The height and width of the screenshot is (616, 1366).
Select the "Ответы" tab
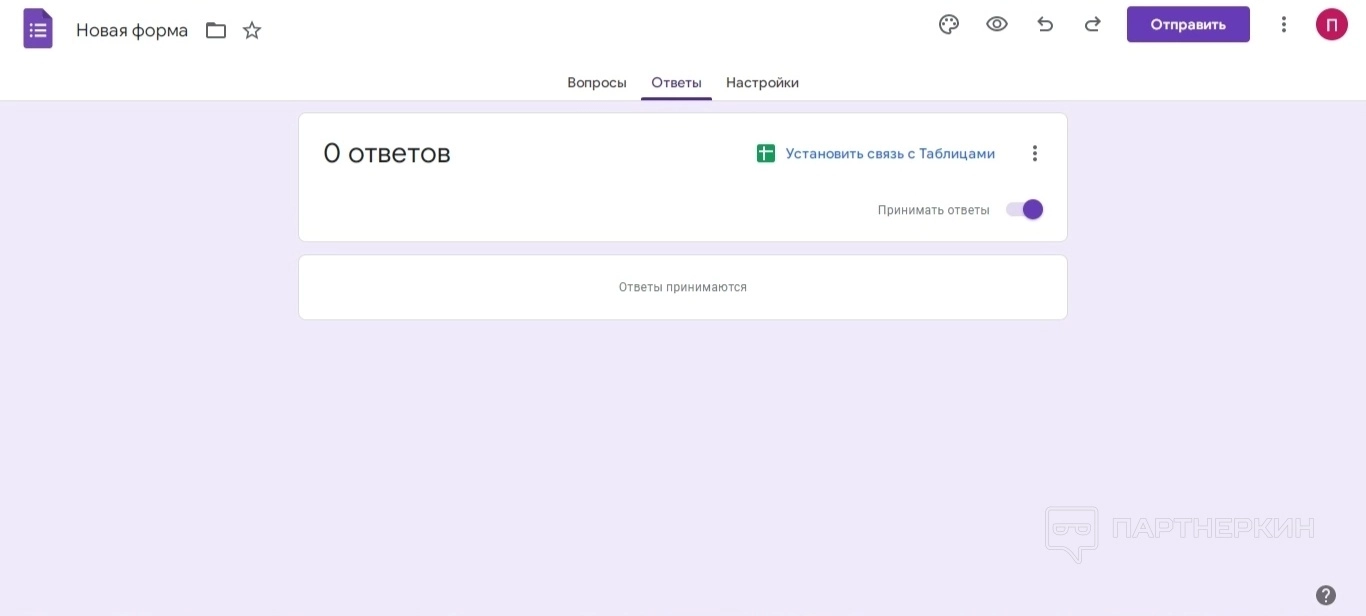coord(676,82)
